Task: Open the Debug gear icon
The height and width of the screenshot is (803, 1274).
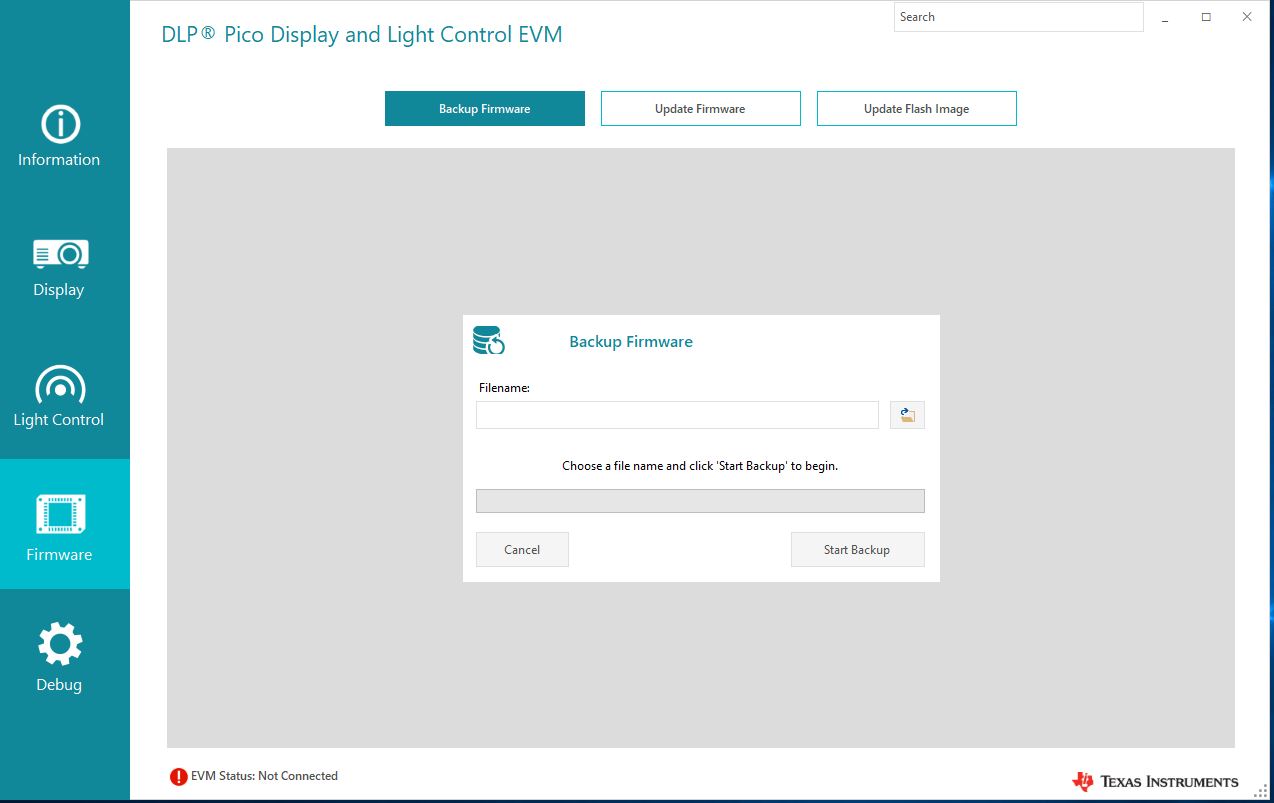Action: click(x=60, y=644)
